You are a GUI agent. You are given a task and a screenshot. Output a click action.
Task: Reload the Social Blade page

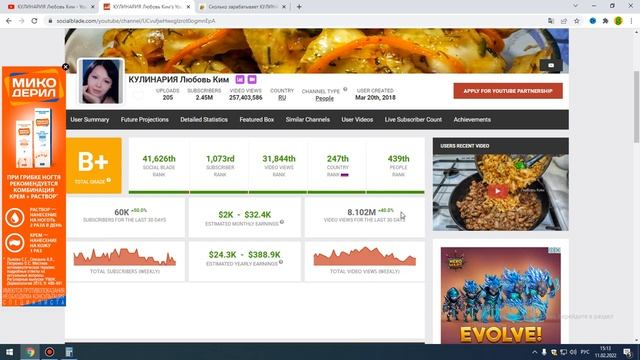[x=34, y=21]
